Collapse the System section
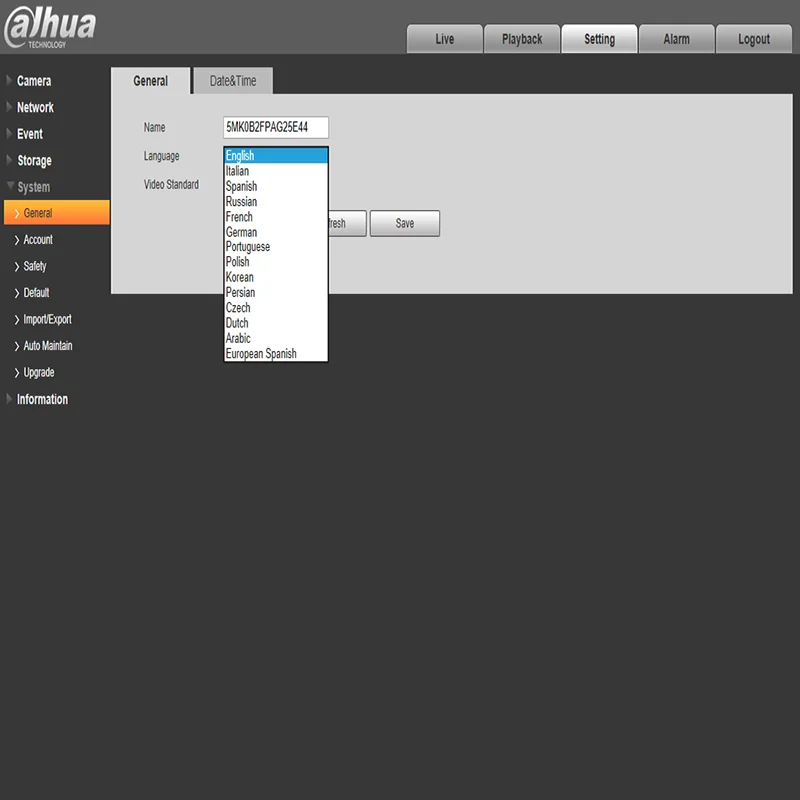 (x=34, y=187)
